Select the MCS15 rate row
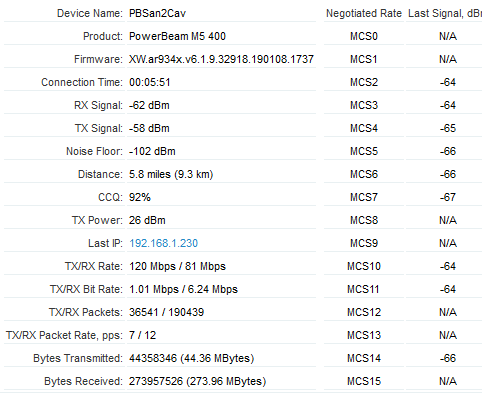The image size is (482, 406). coord(403,381)
